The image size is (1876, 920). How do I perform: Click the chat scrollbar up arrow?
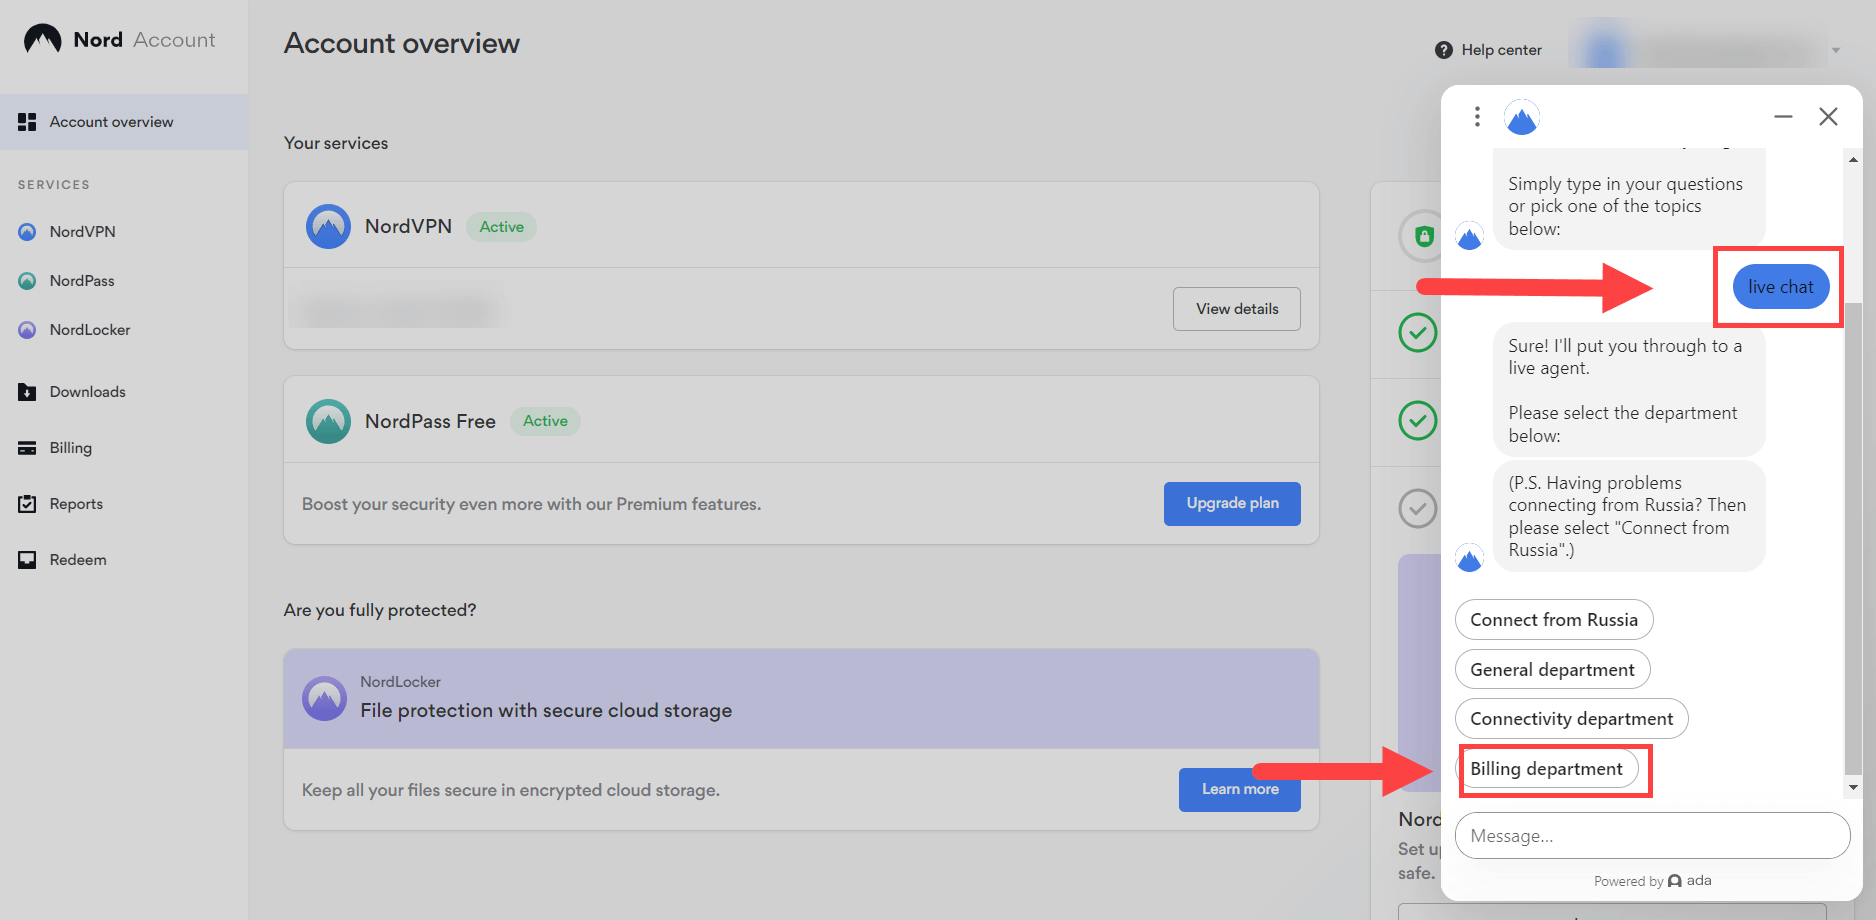pyautogui.click(x=1853, y=160)
